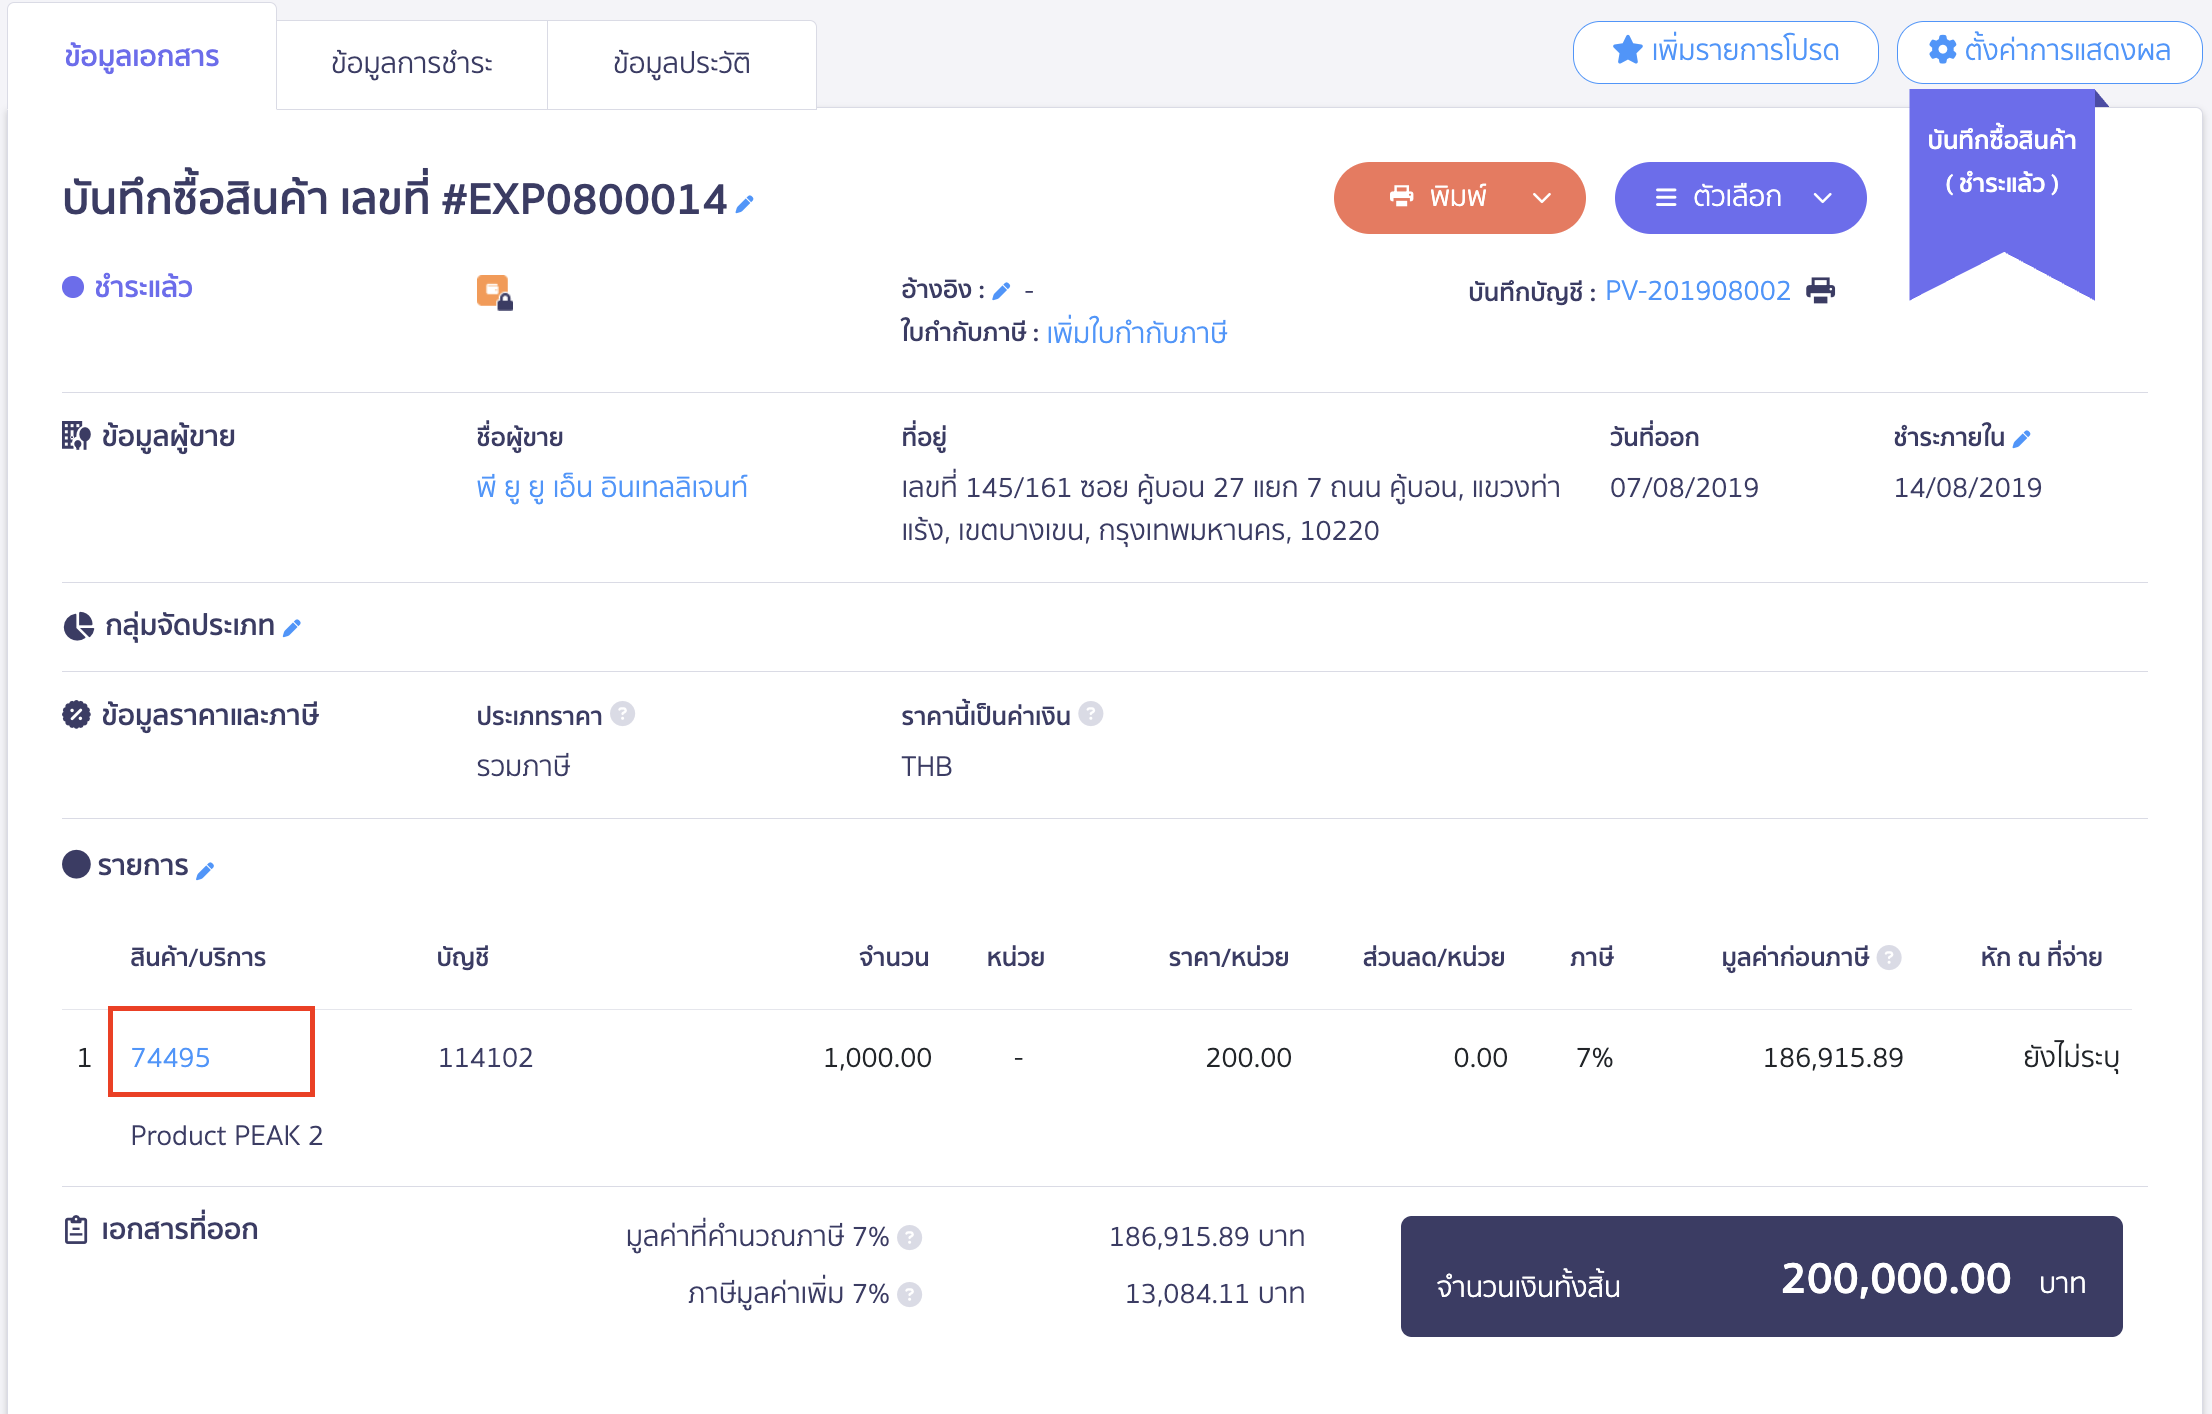Open vendor พี ยู ยู เอ็น อินเทลลิเจนท์
2212x1414 pixels.
coord(612,487)
